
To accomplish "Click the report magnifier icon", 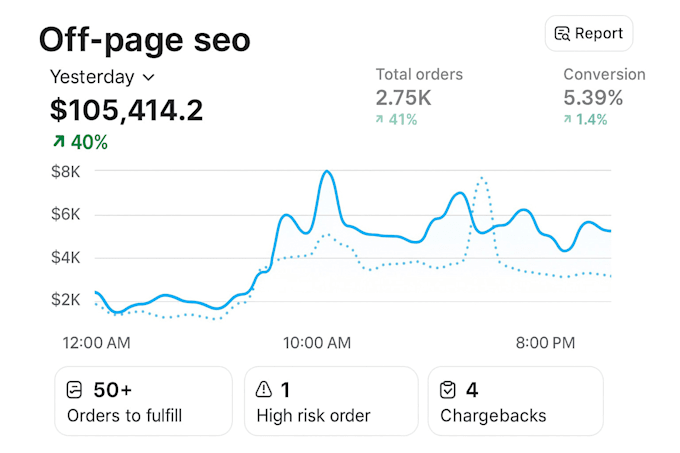I will click(562, 33).
